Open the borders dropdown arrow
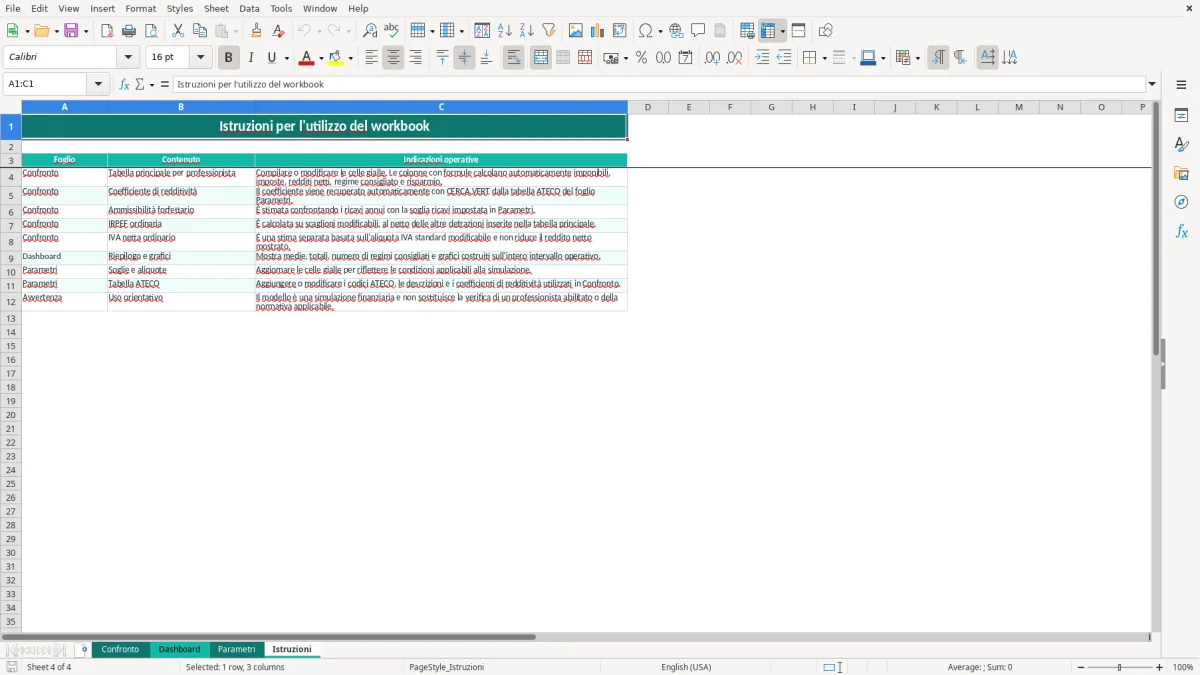The width and height of the screenshot is (1200, 675). pyautogui.click(x=824, y=58)
